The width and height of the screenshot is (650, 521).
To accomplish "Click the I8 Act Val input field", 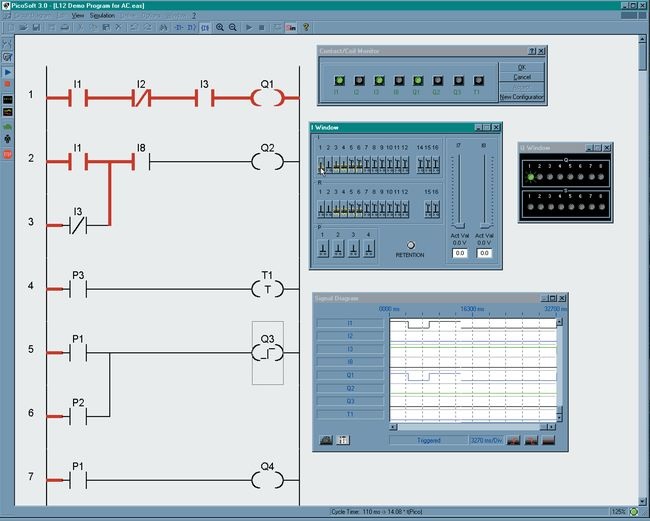I will 486,253.
